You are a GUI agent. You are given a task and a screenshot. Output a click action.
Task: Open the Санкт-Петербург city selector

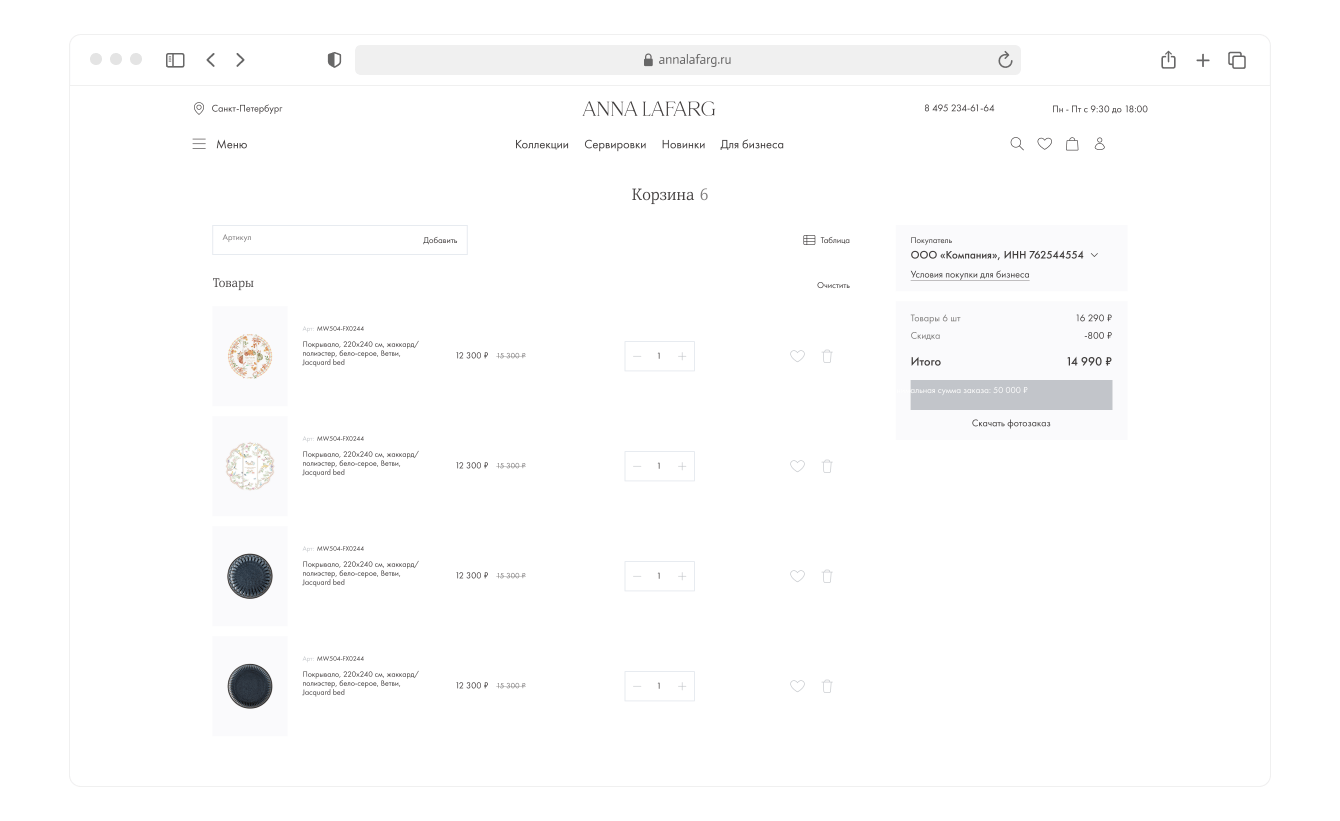pos(238,109)
